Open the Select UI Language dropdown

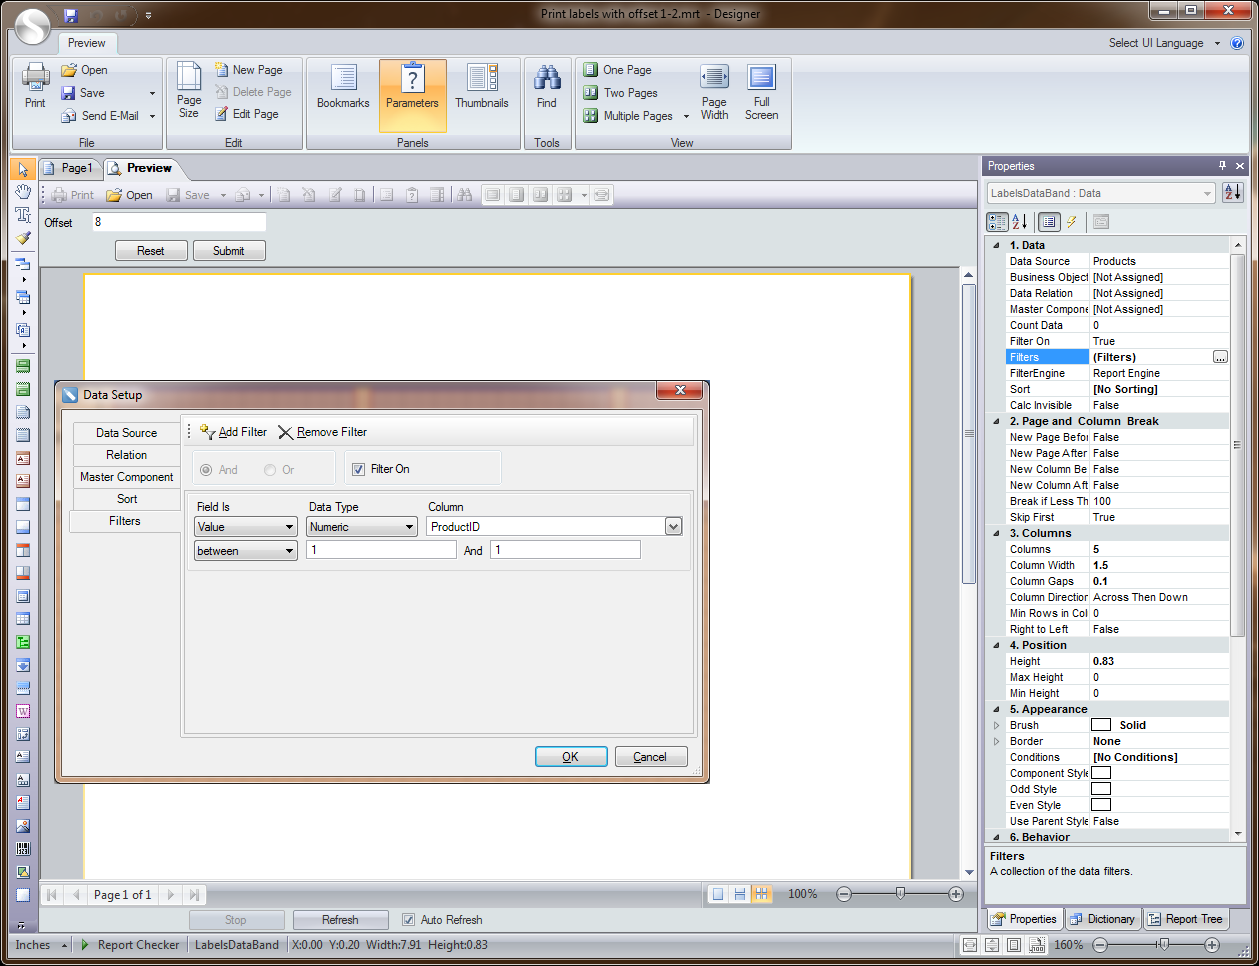pyautogui.click(x=1217, y=43)
